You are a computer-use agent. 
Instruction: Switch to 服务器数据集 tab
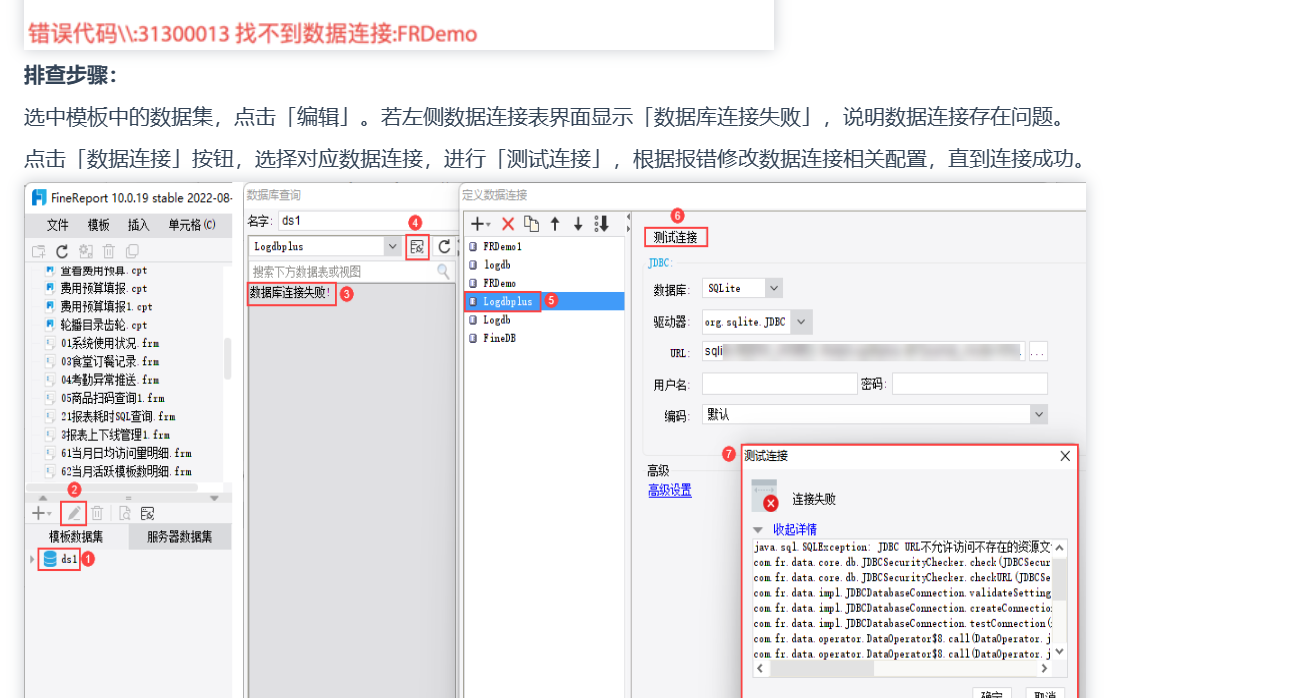[x=180, y=537]
